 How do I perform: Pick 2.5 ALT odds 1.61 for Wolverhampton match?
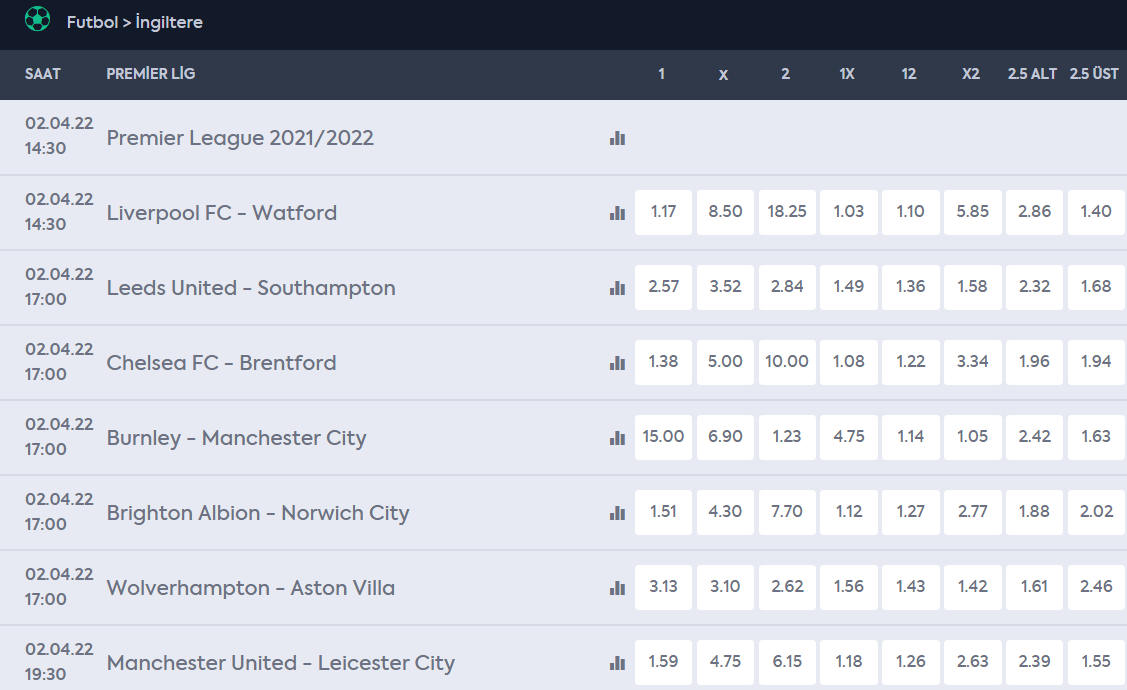1034,586
